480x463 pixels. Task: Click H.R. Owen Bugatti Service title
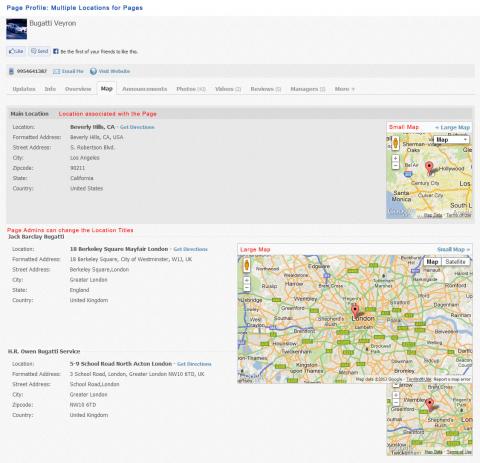pyautogui.click(x=44, y=351)
